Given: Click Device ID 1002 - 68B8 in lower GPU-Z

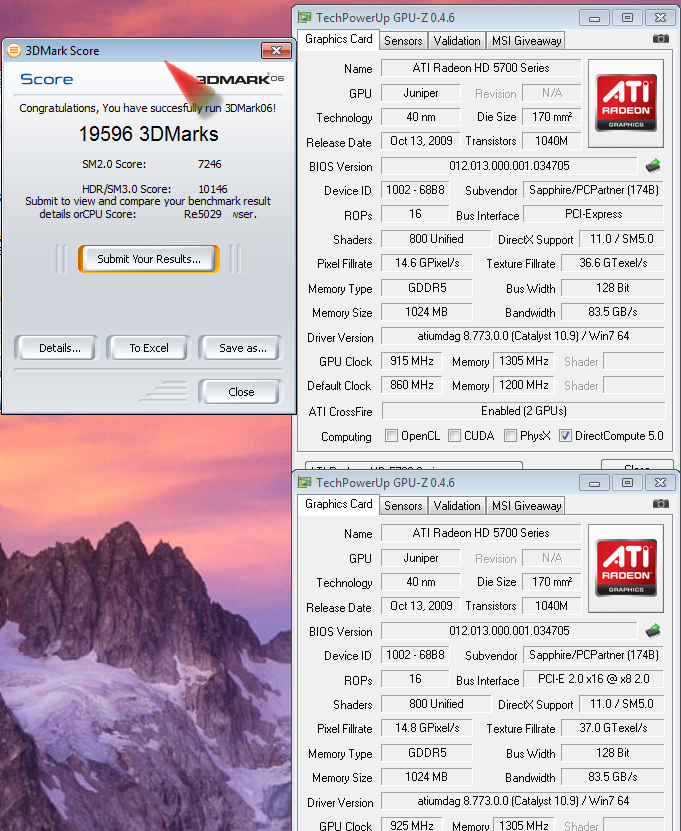Looking at the screenshot, I should 415,655.
